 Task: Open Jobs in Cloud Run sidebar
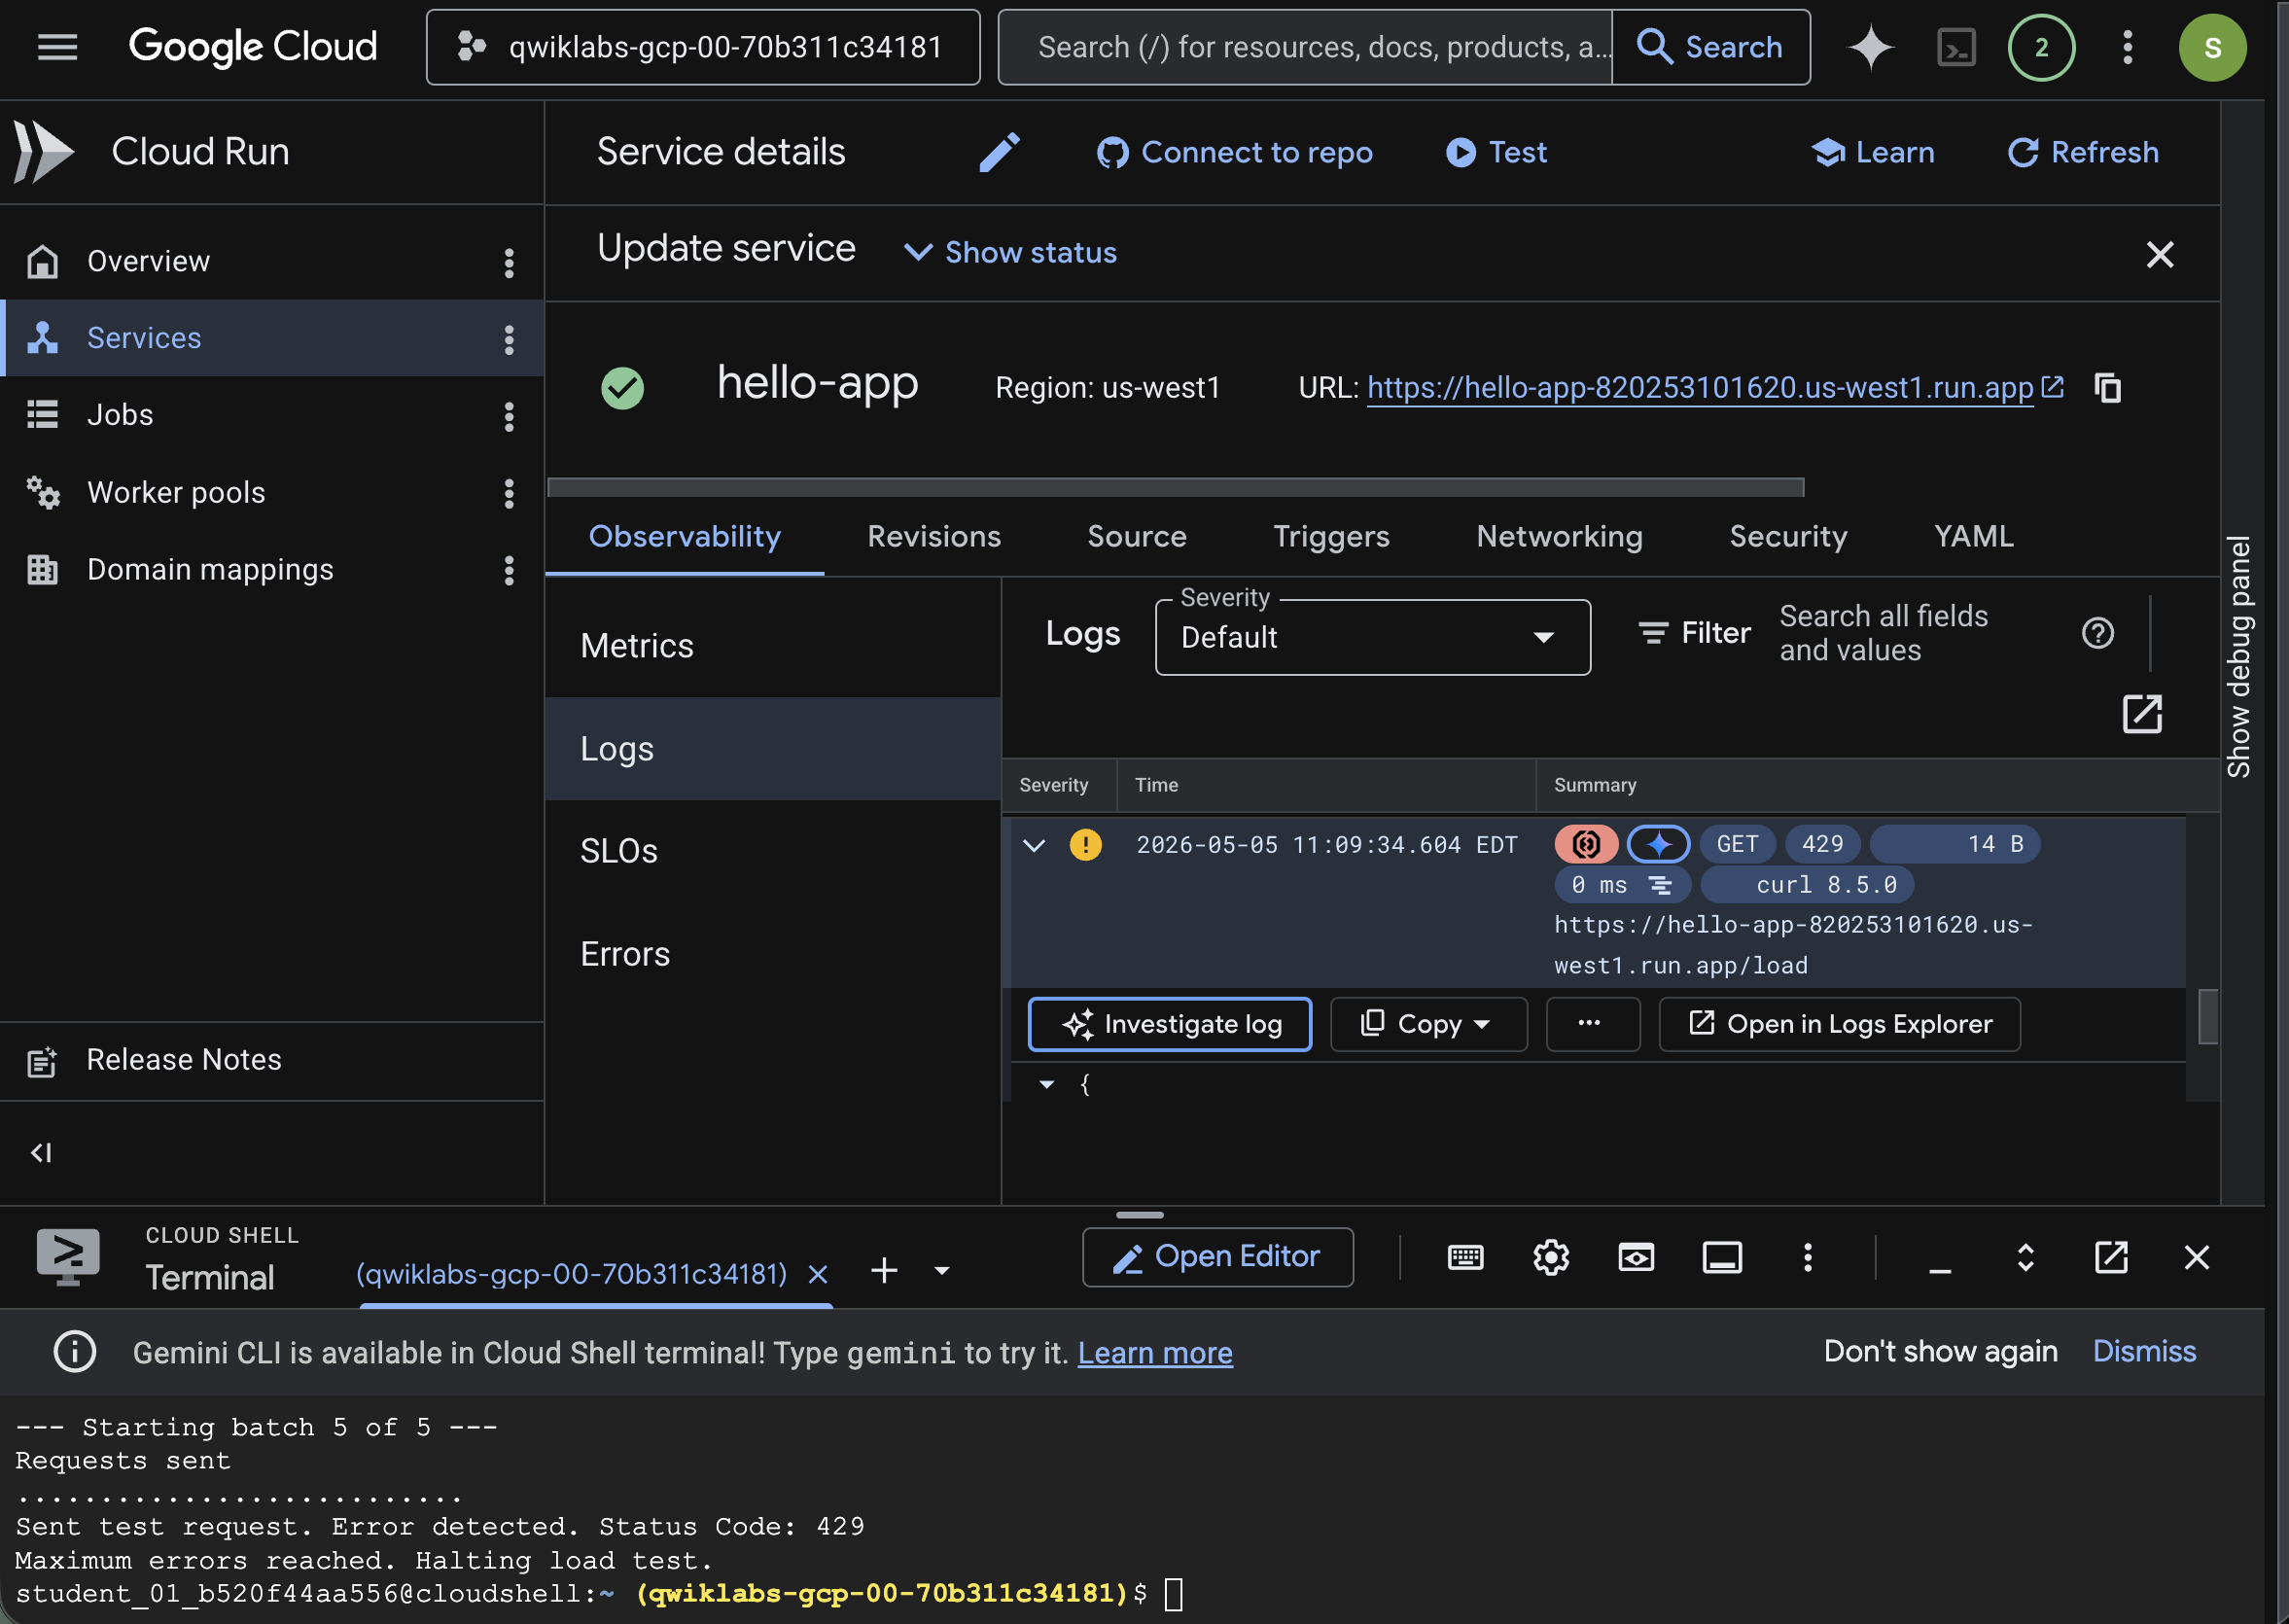(x=272, y=415)
